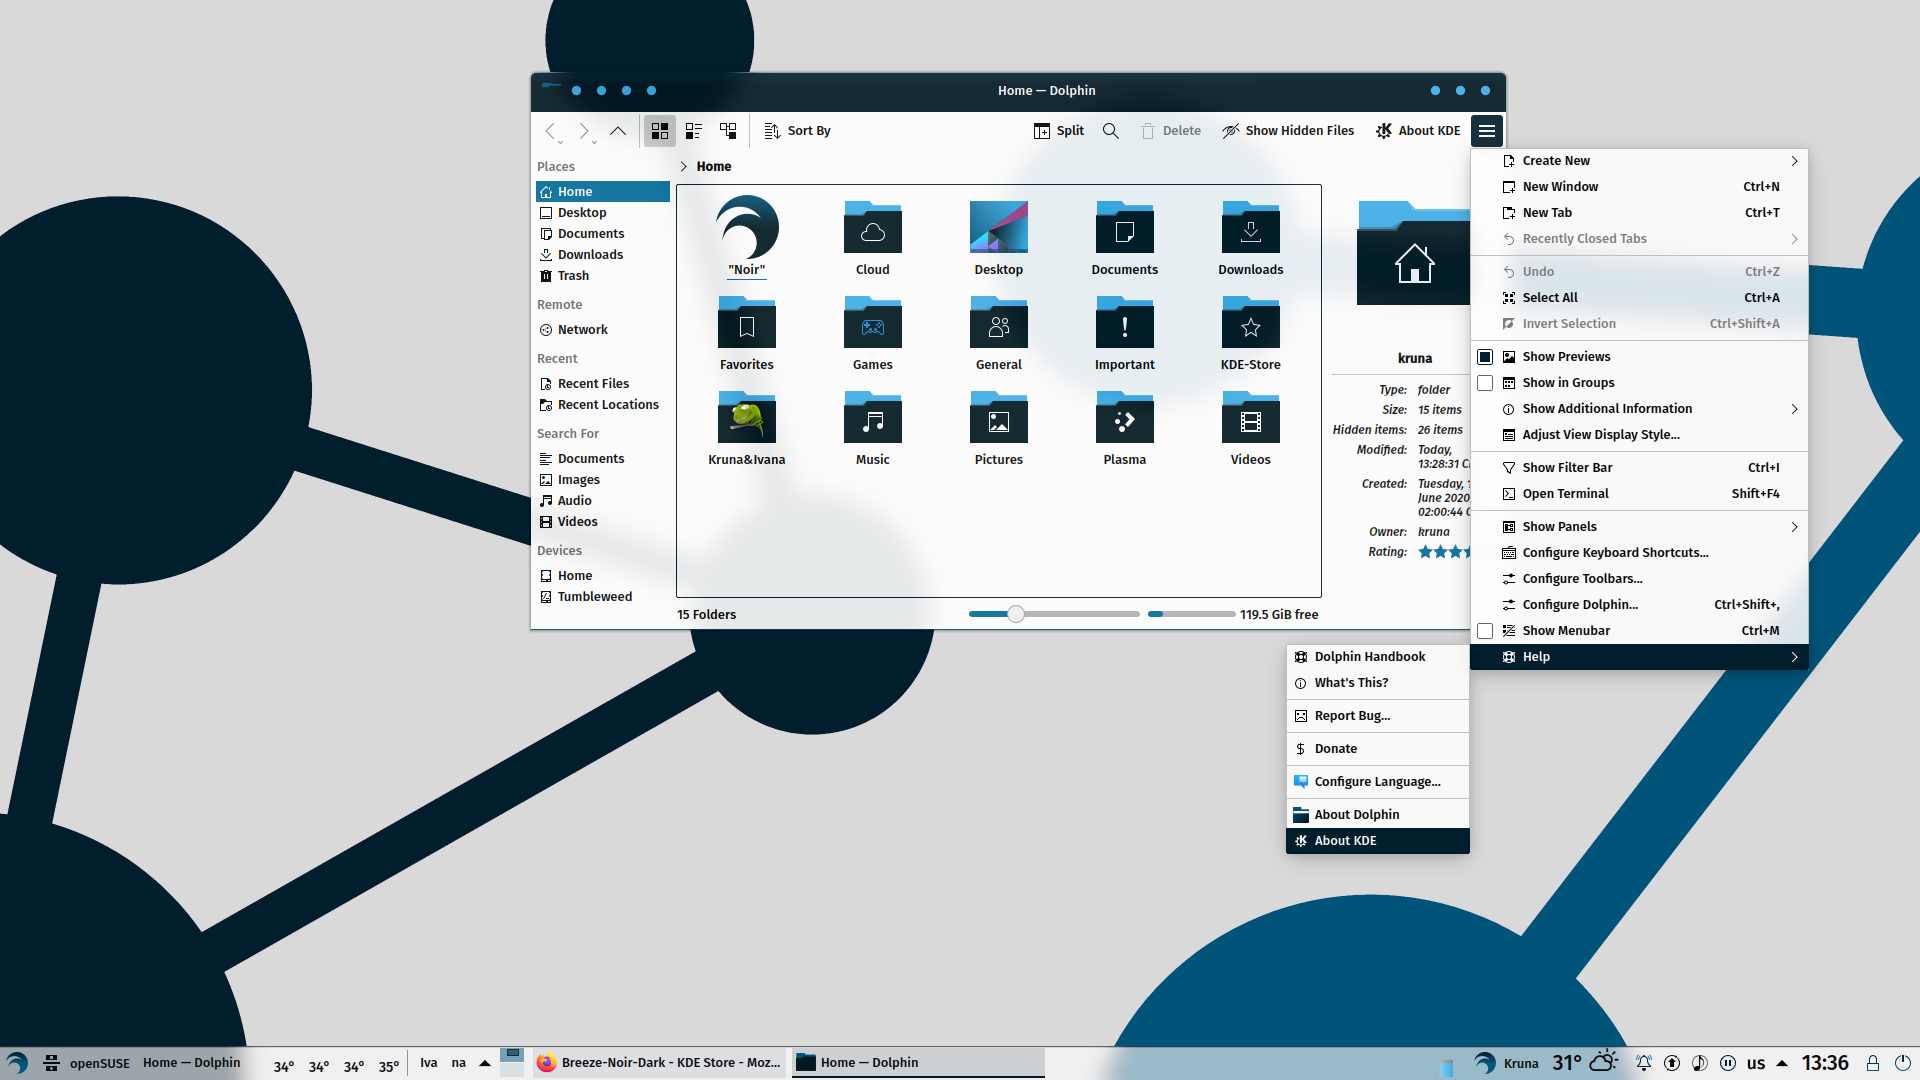Click the lock screen icon in the tray
Viewport: 1920px width, 1080px height.
pos(1873,1063)
